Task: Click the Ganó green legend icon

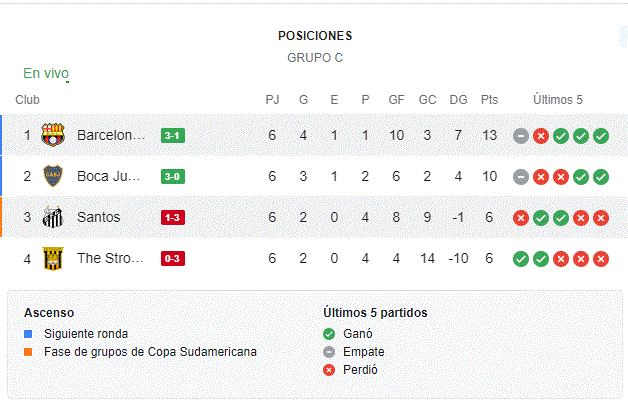Action: click(x=329, y=334)
